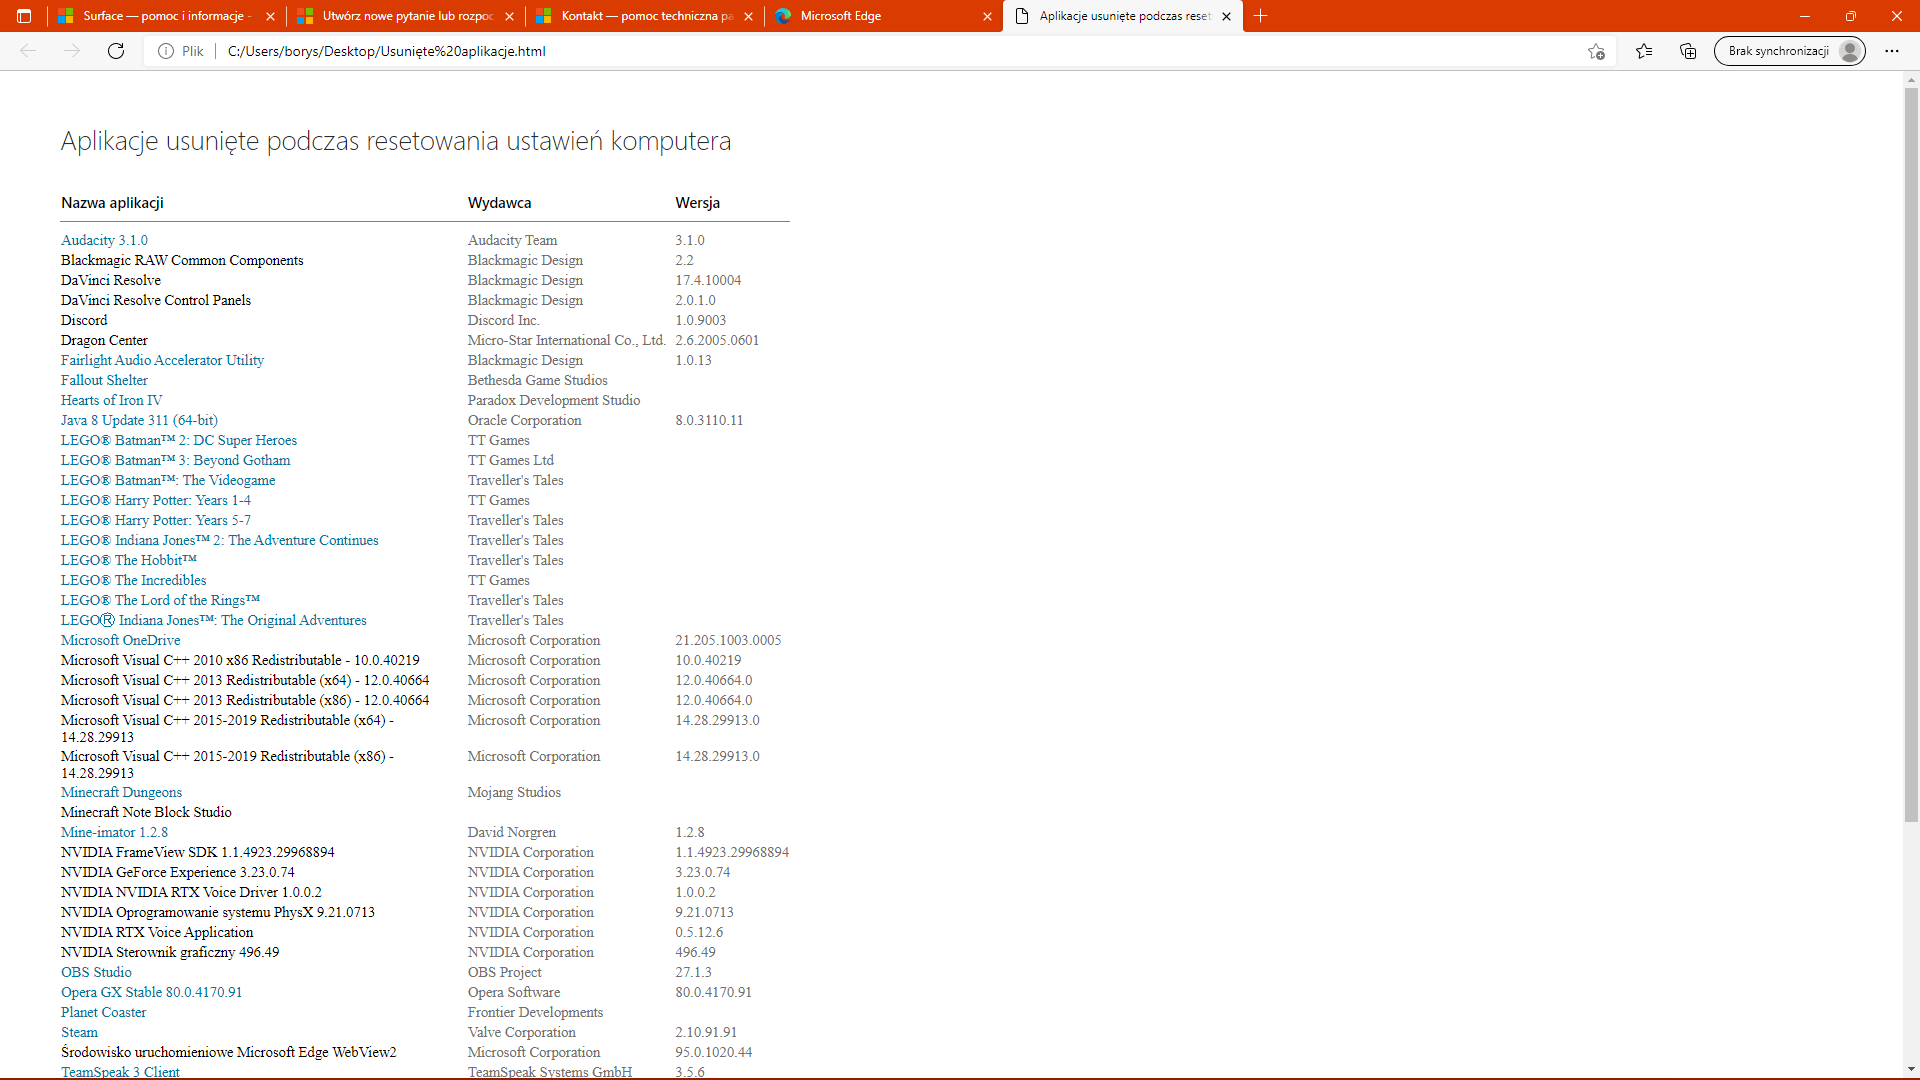
Task: Open the Steam link
Action: 79,1032
